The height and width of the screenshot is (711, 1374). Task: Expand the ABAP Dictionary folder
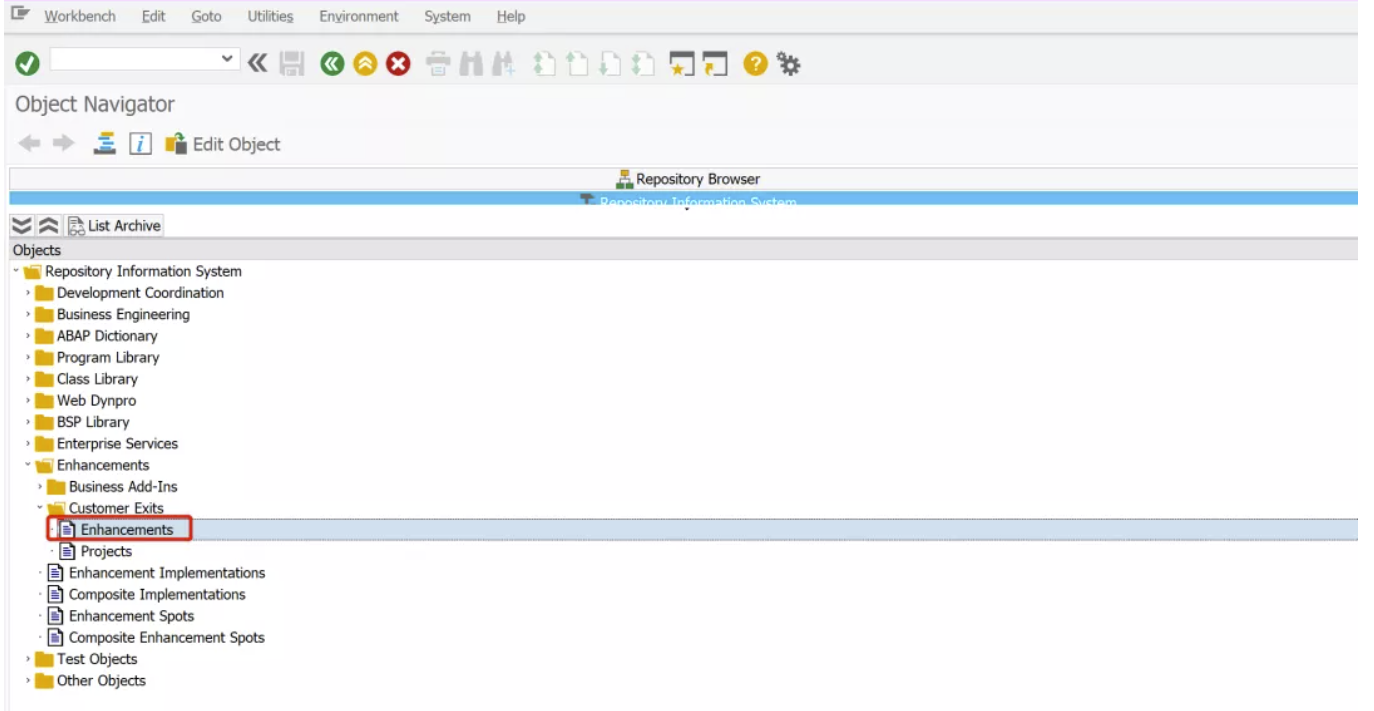[28, 336]
